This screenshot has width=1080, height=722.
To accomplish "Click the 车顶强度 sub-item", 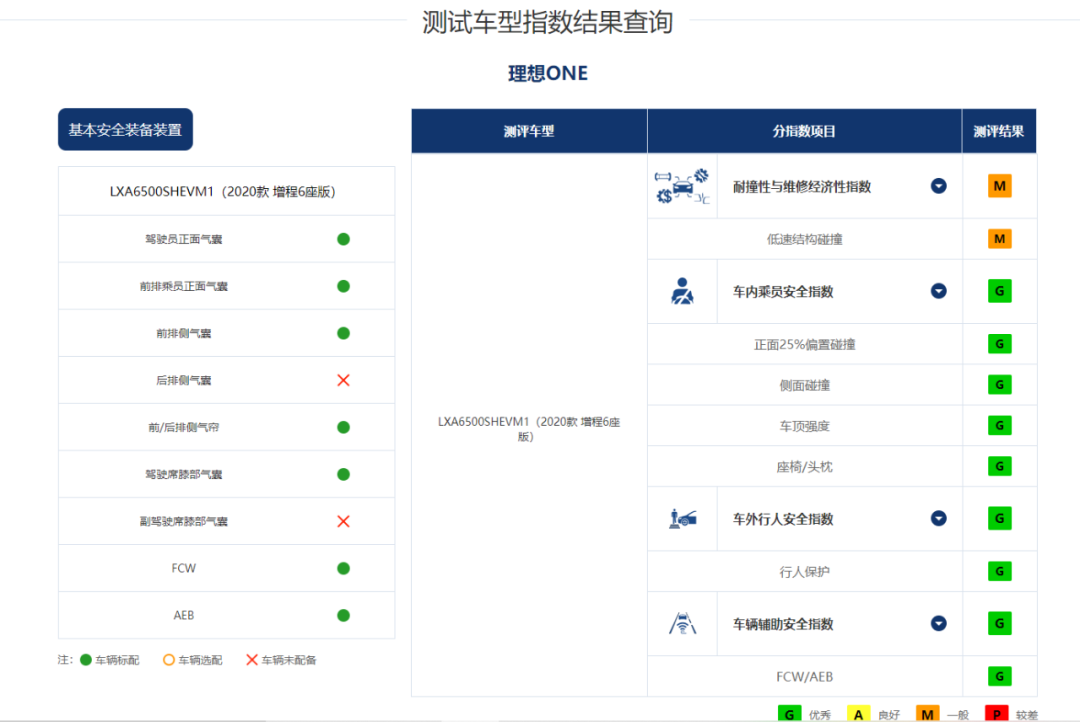I will (x=804, y=426).
